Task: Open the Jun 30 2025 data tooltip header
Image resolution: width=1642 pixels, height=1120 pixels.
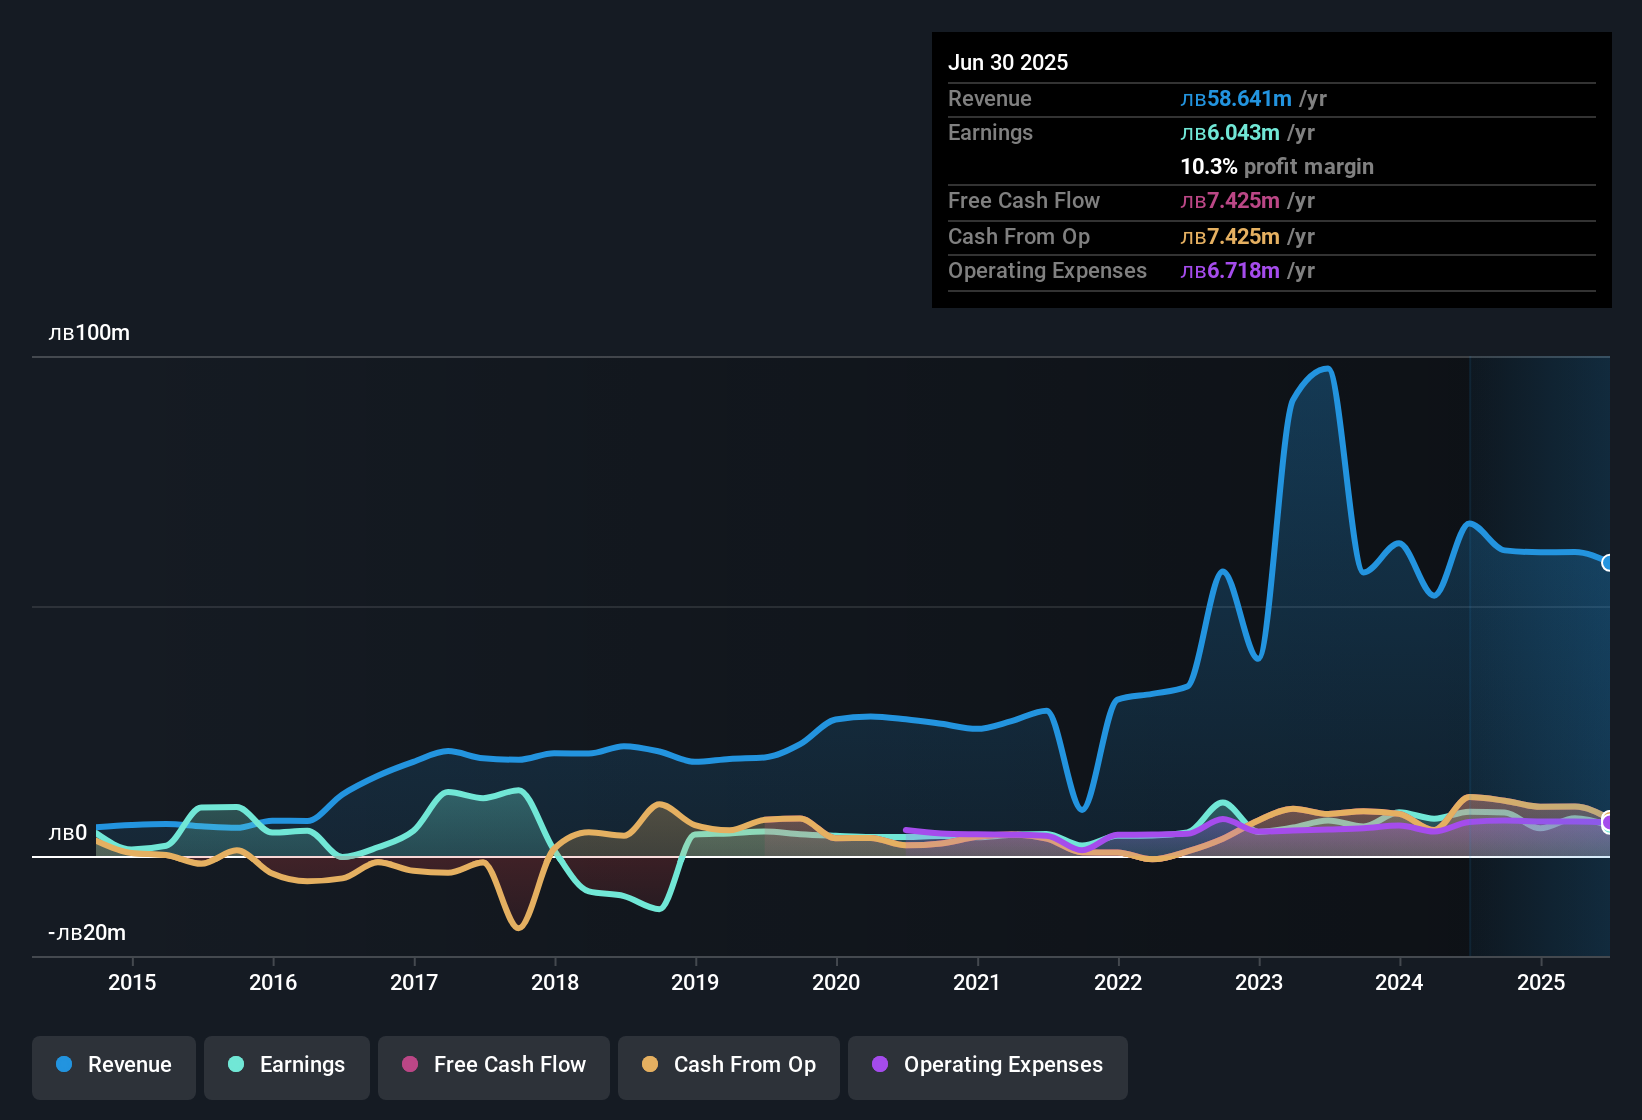Action: pos(1009,62)
